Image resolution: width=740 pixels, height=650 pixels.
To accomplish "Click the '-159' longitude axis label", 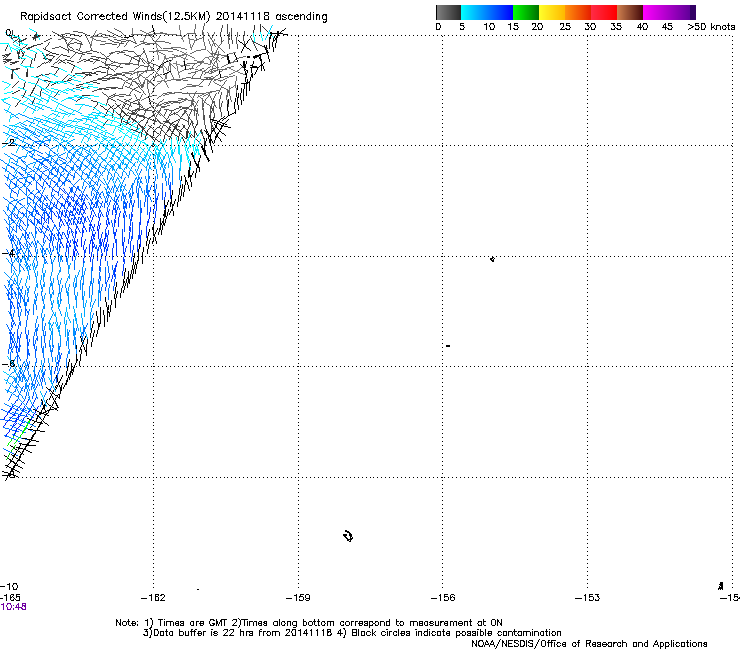I will coord(298,598).
